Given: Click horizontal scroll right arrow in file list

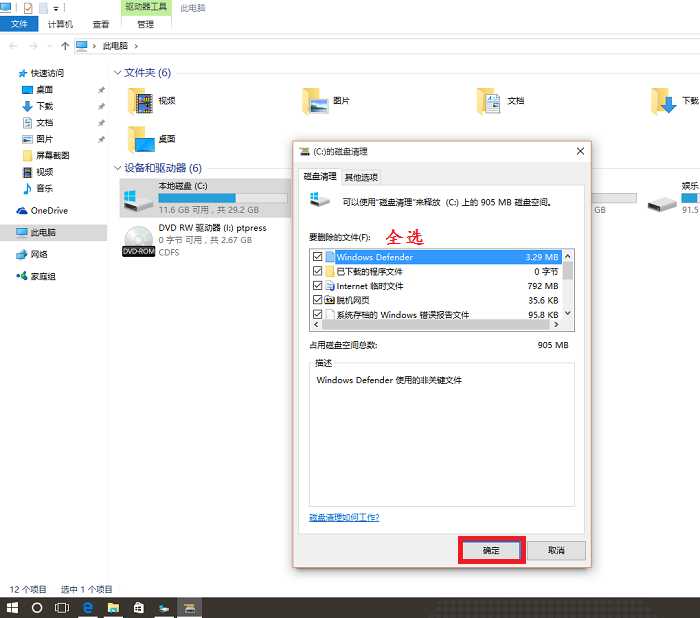Looking at the screenshot, I should [556, 325].
